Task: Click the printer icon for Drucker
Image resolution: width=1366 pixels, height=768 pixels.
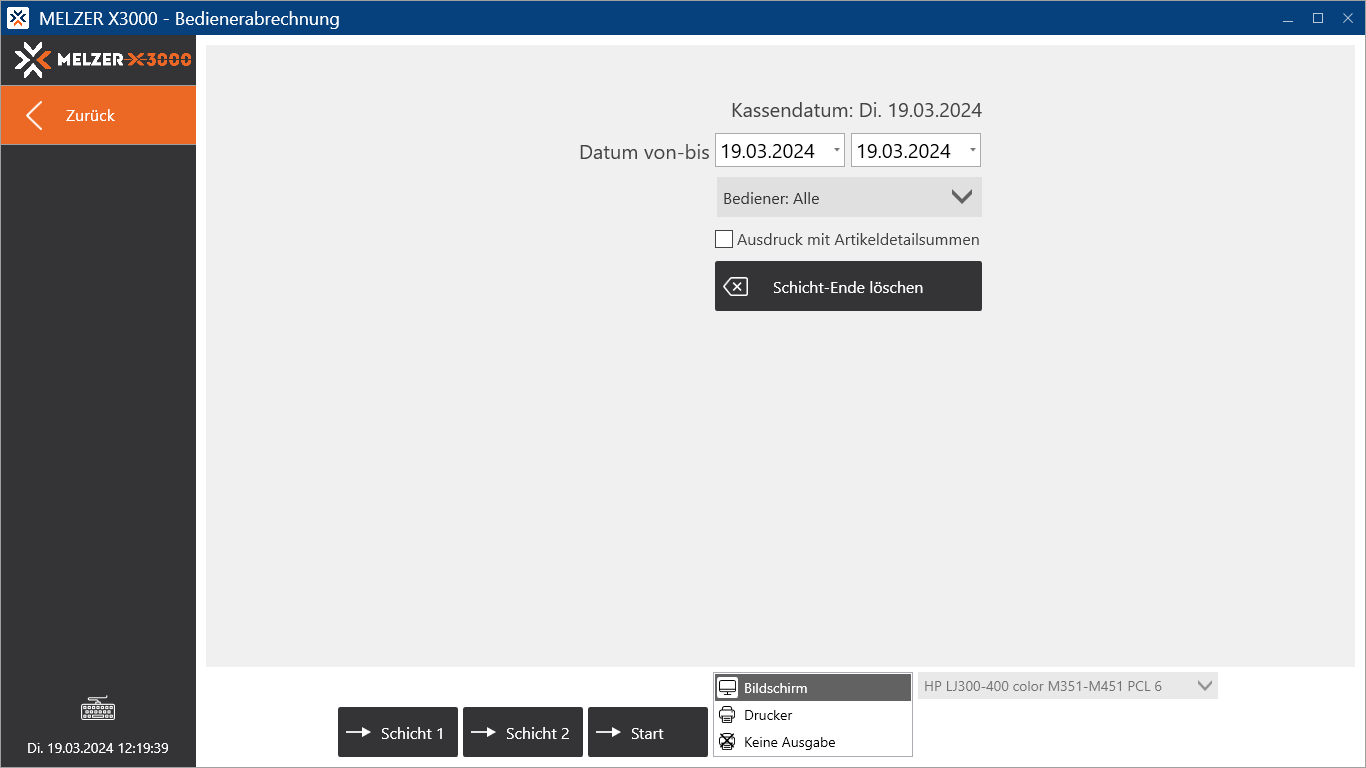Action: (727, 715)
